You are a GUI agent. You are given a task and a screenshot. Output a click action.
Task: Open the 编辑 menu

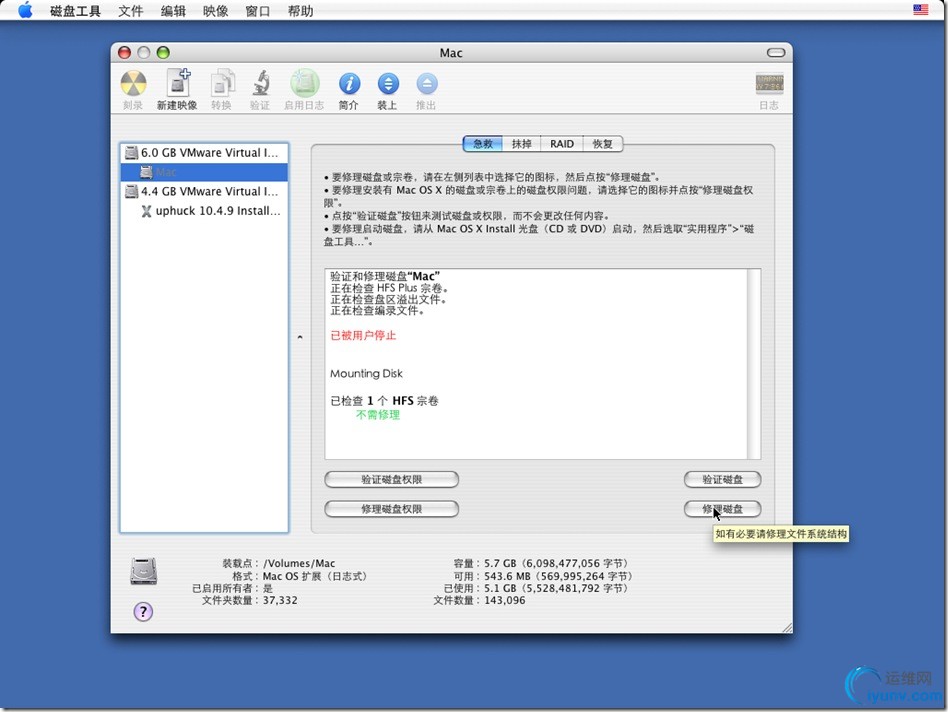[x=173, y=11]
